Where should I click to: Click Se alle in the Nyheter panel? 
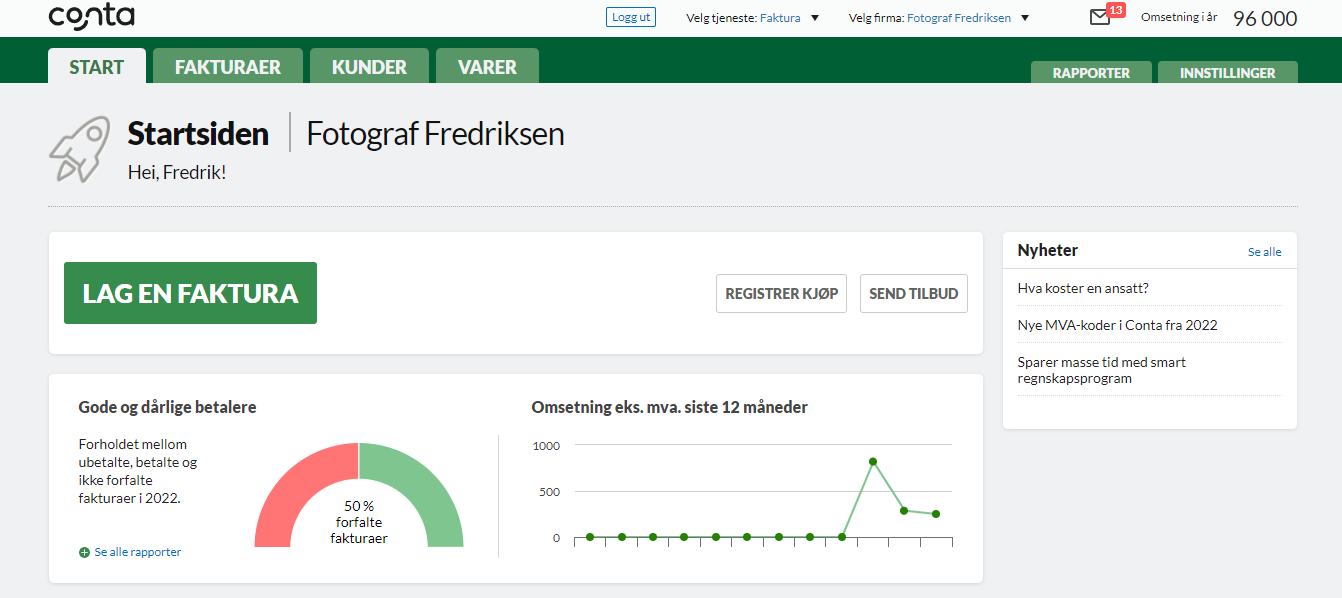click(1264, 251)
